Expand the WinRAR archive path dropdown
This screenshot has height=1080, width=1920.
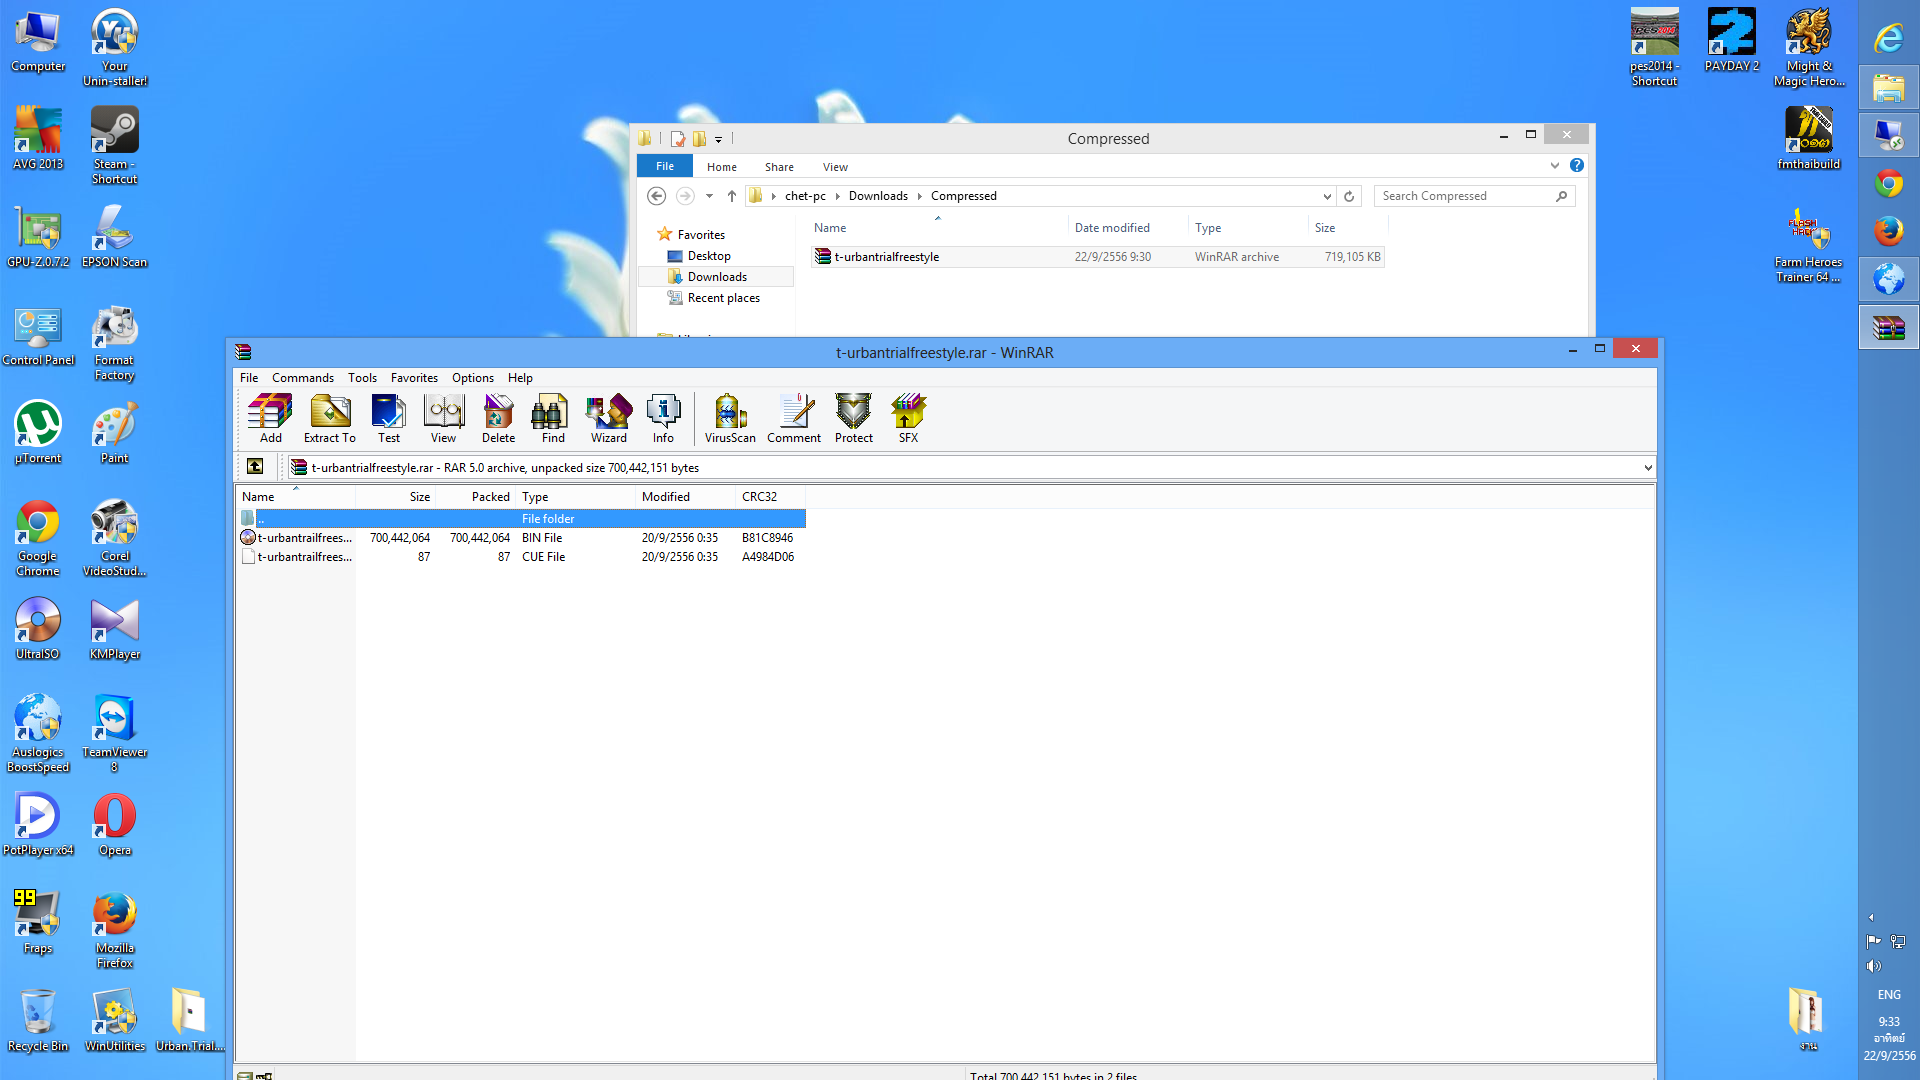click(1647, 467)
